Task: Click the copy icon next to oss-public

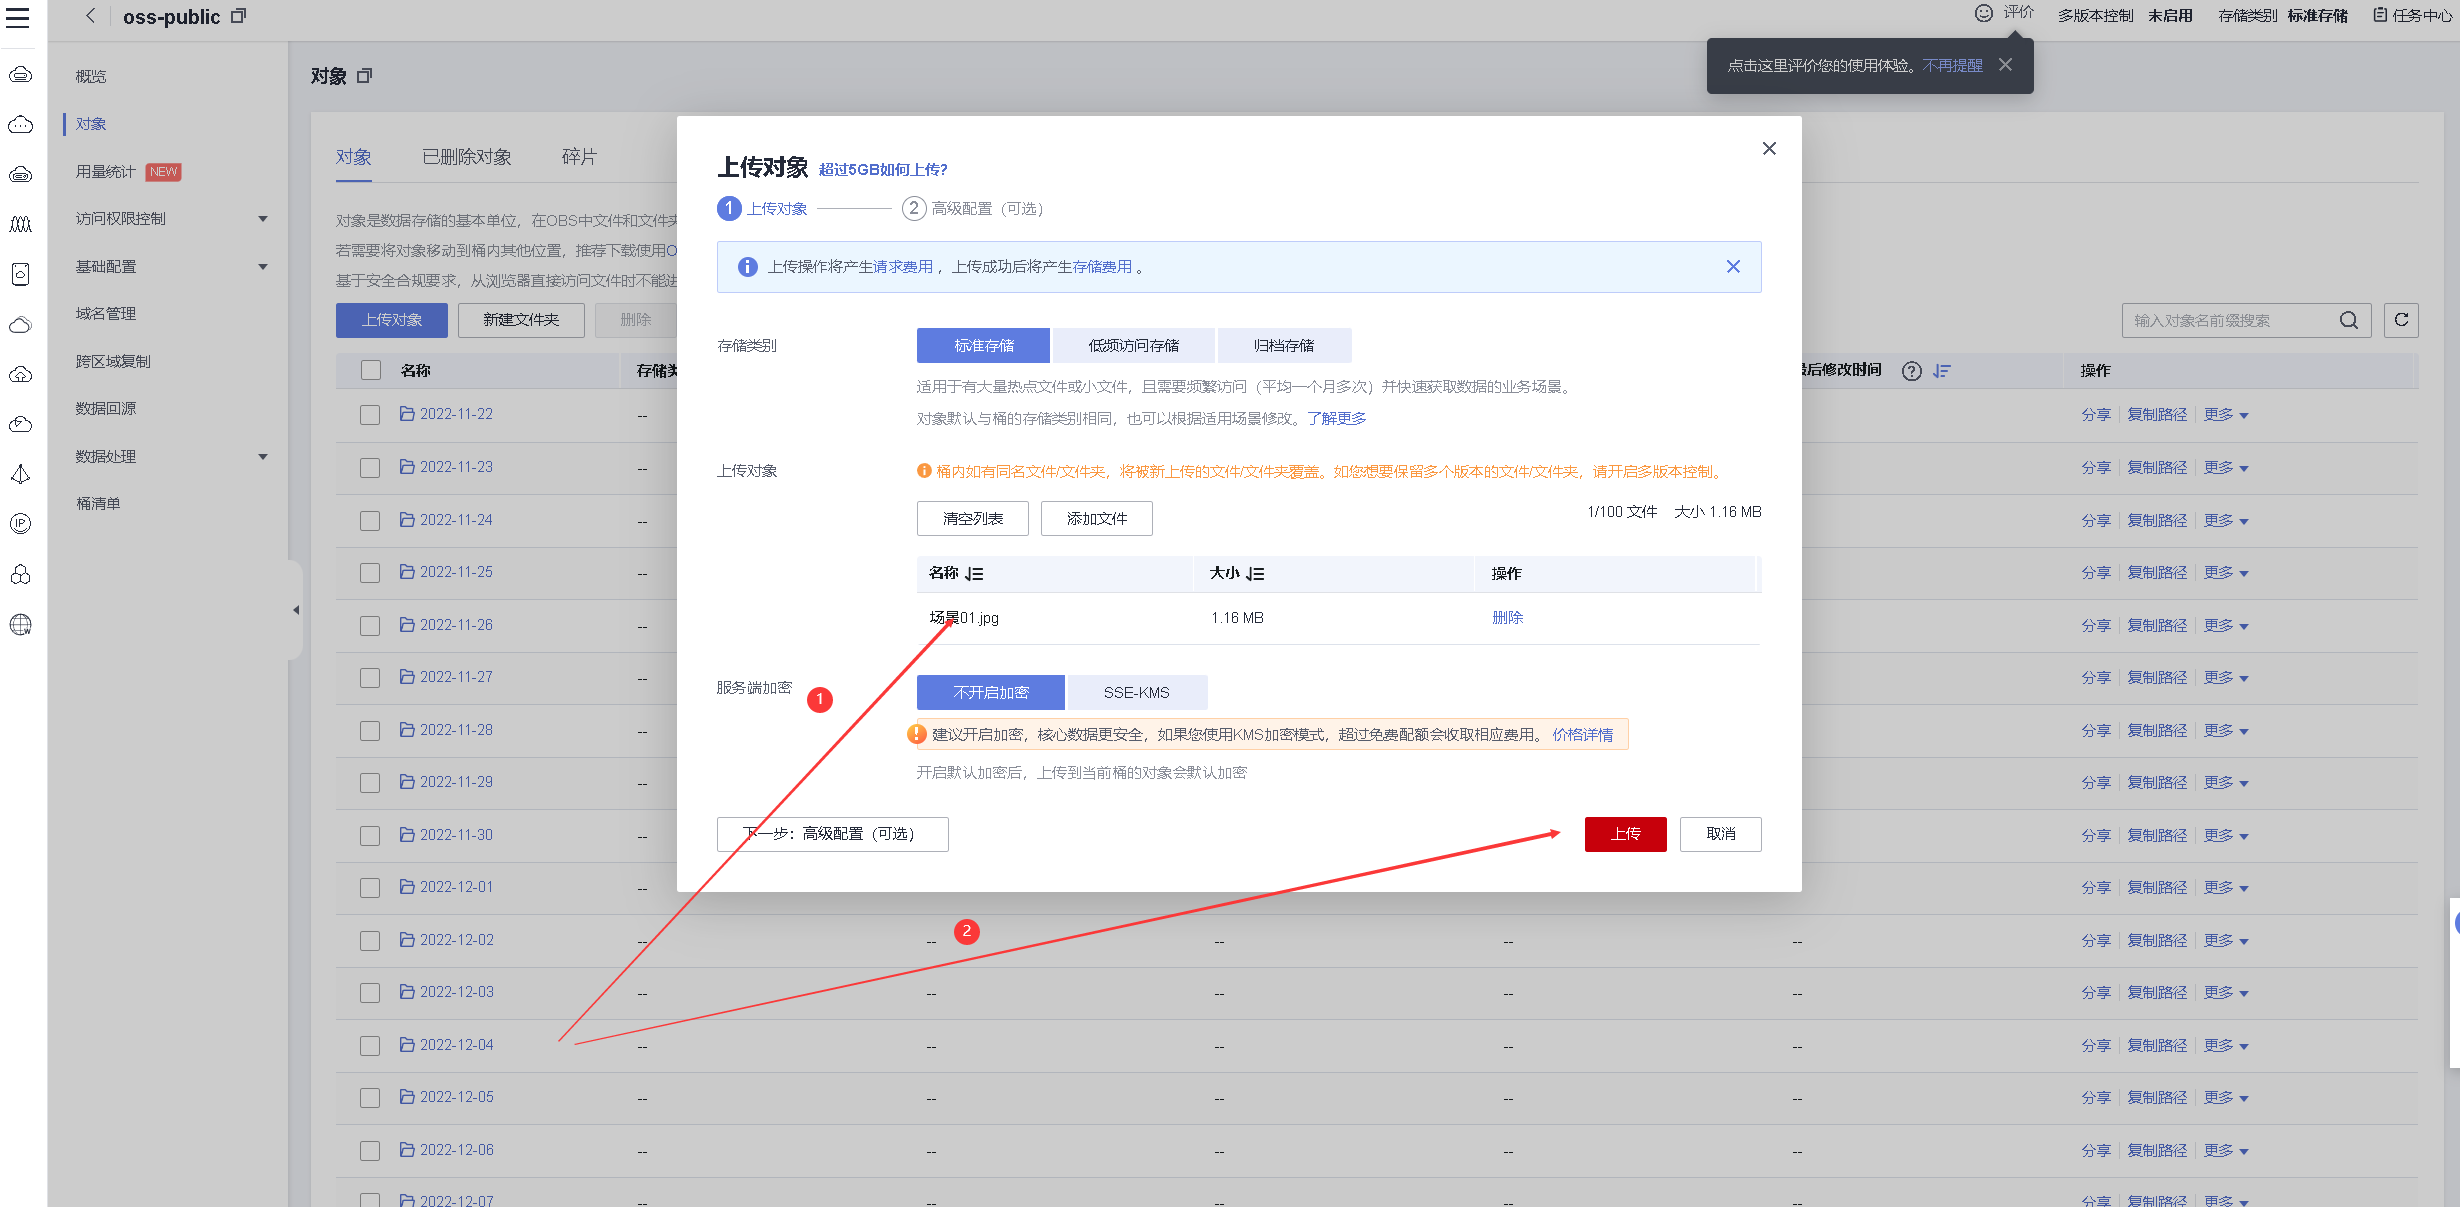Action: pos(238,16)
